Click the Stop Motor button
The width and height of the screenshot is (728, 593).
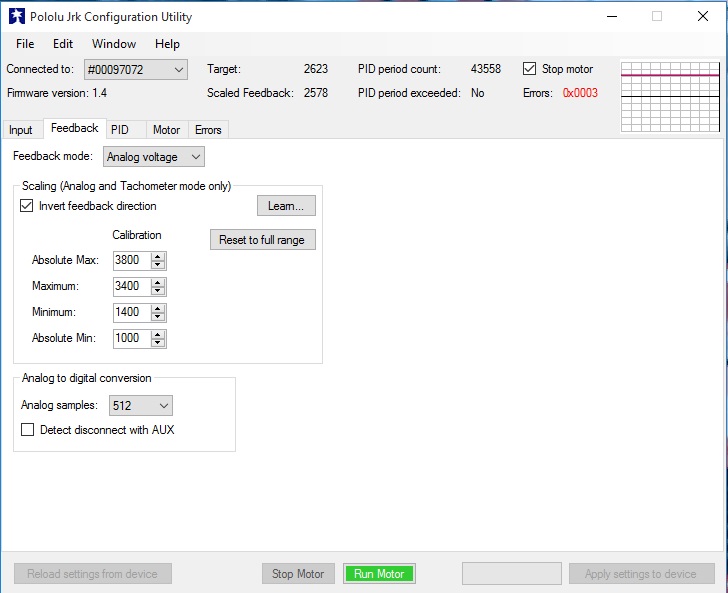[298, 573]
